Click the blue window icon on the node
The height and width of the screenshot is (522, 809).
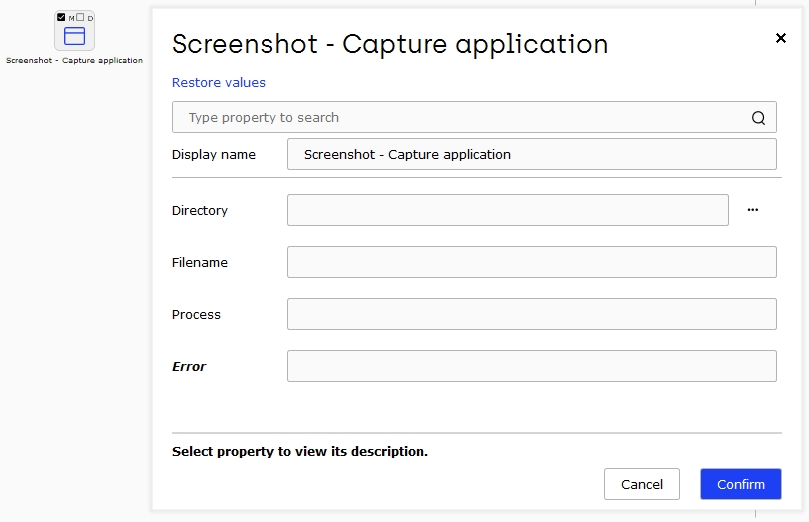coord(74,36)
